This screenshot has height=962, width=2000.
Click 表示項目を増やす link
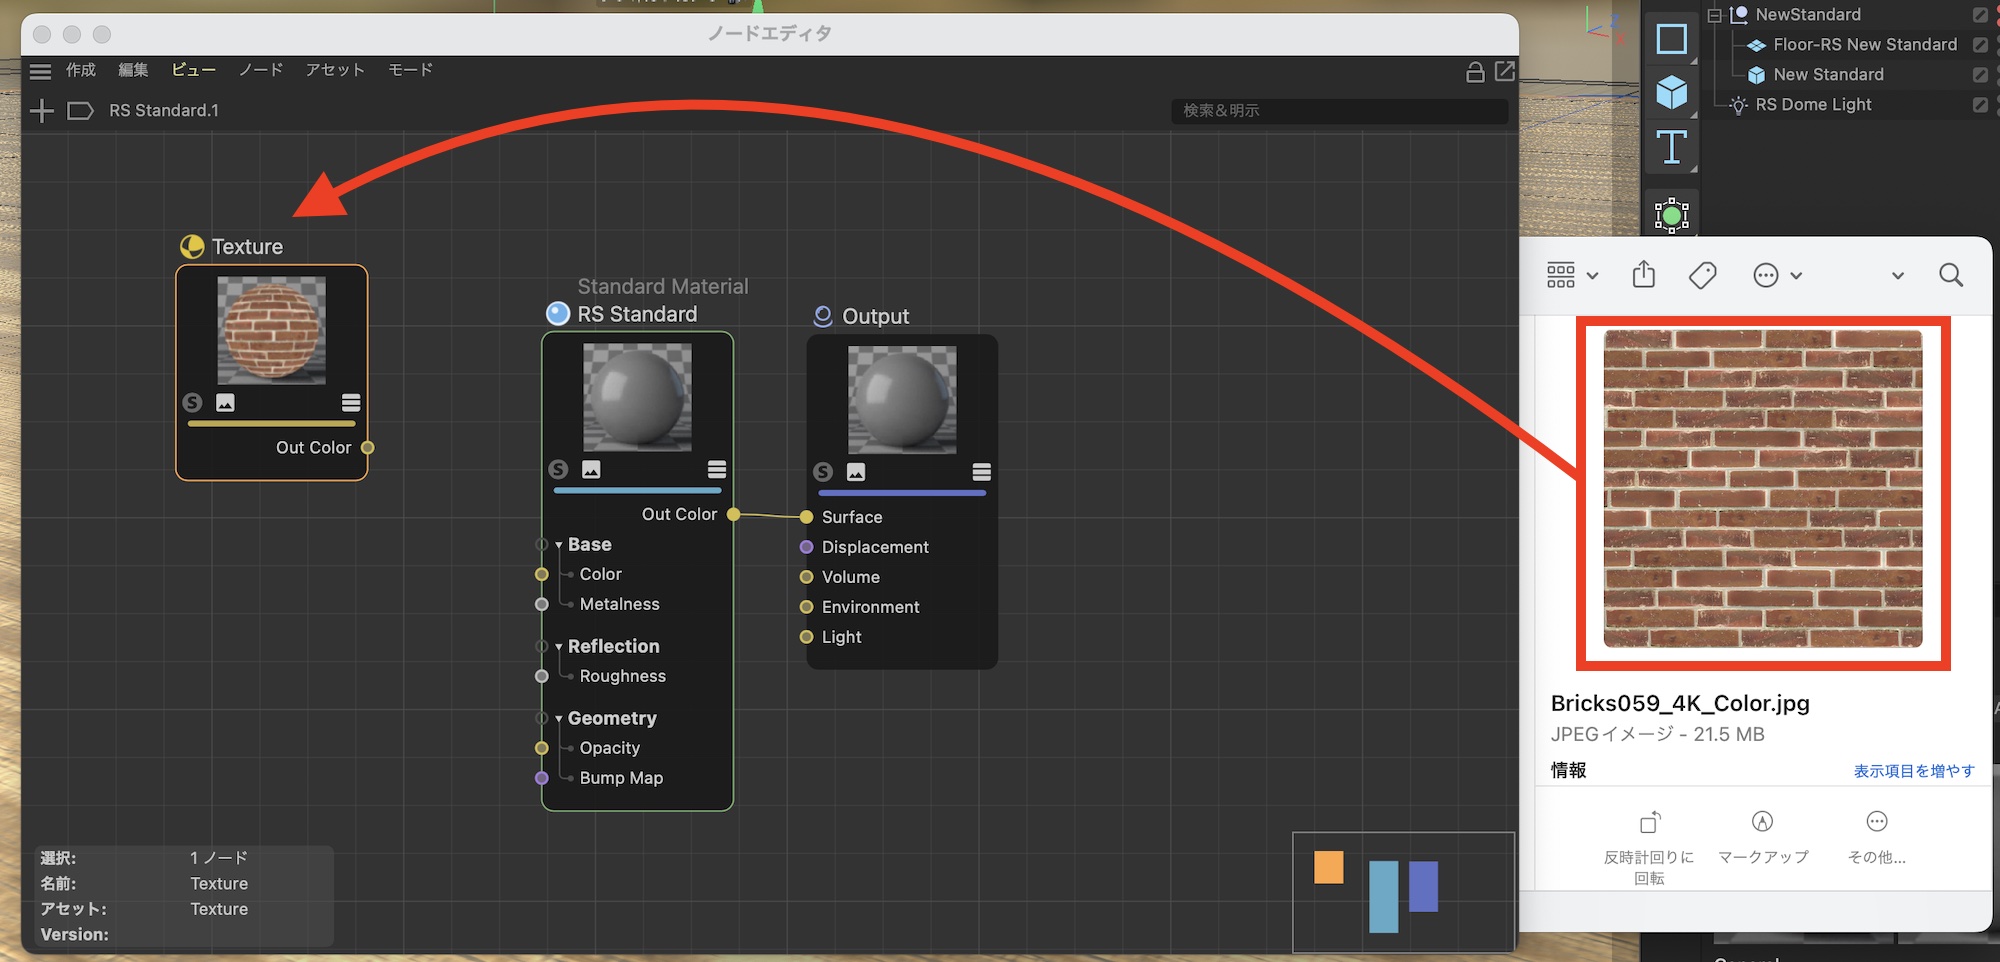pos(1913,771)
